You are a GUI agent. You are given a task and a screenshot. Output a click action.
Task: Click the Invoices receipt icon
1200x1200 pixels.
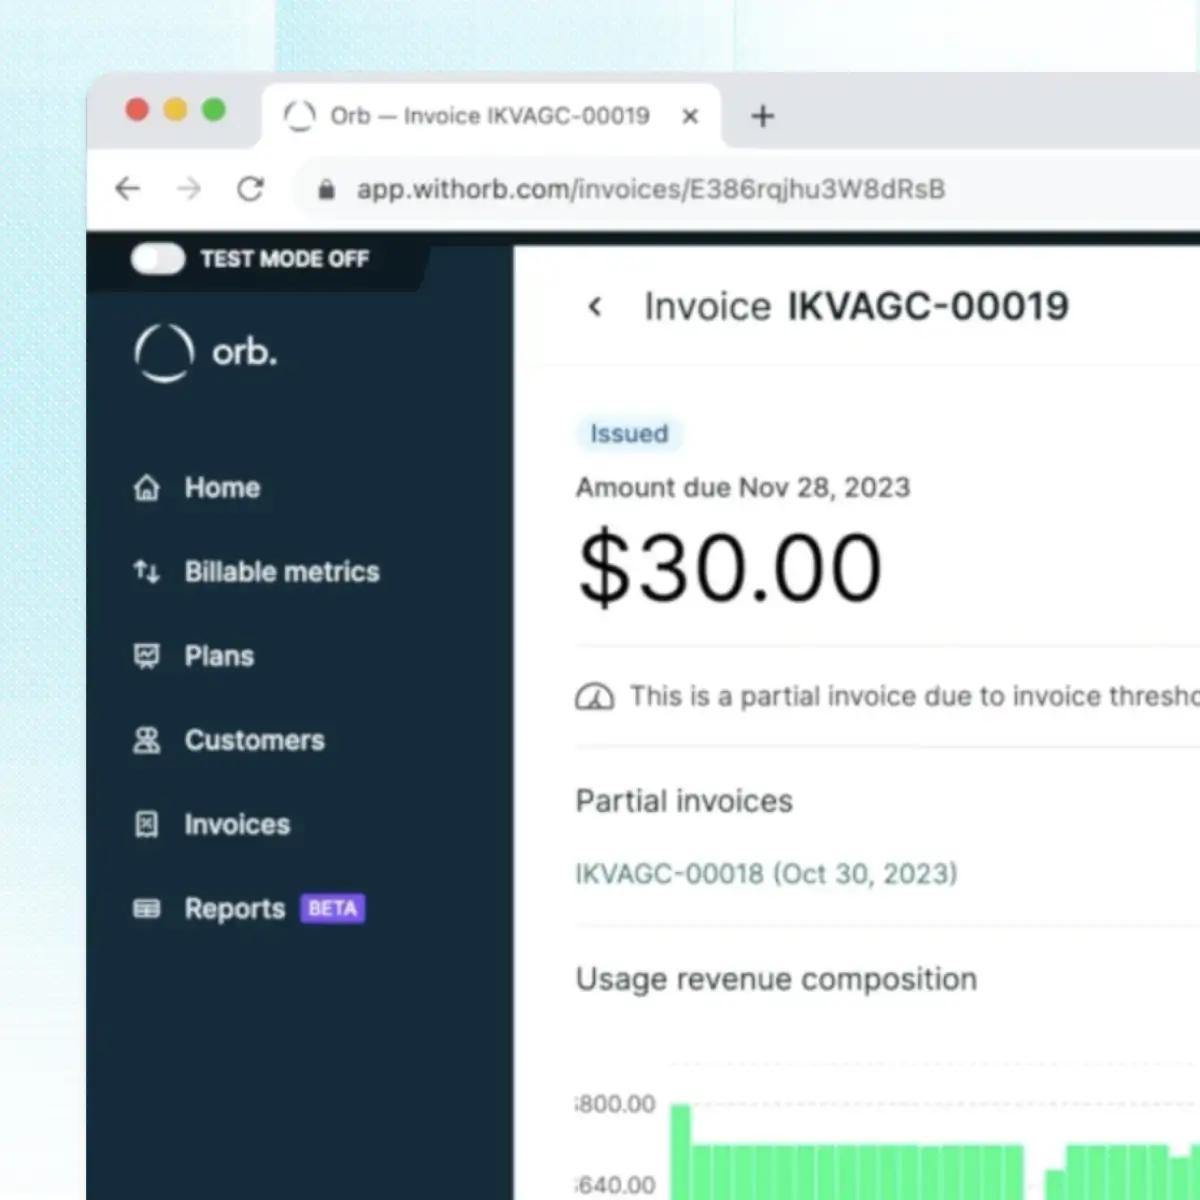[x=147, y=824]
